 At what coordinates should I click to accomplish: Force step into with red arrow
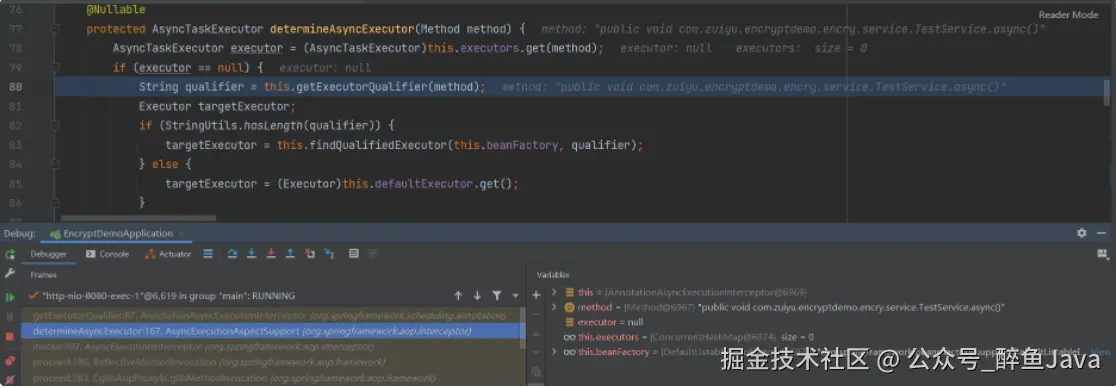coord(271,253)
